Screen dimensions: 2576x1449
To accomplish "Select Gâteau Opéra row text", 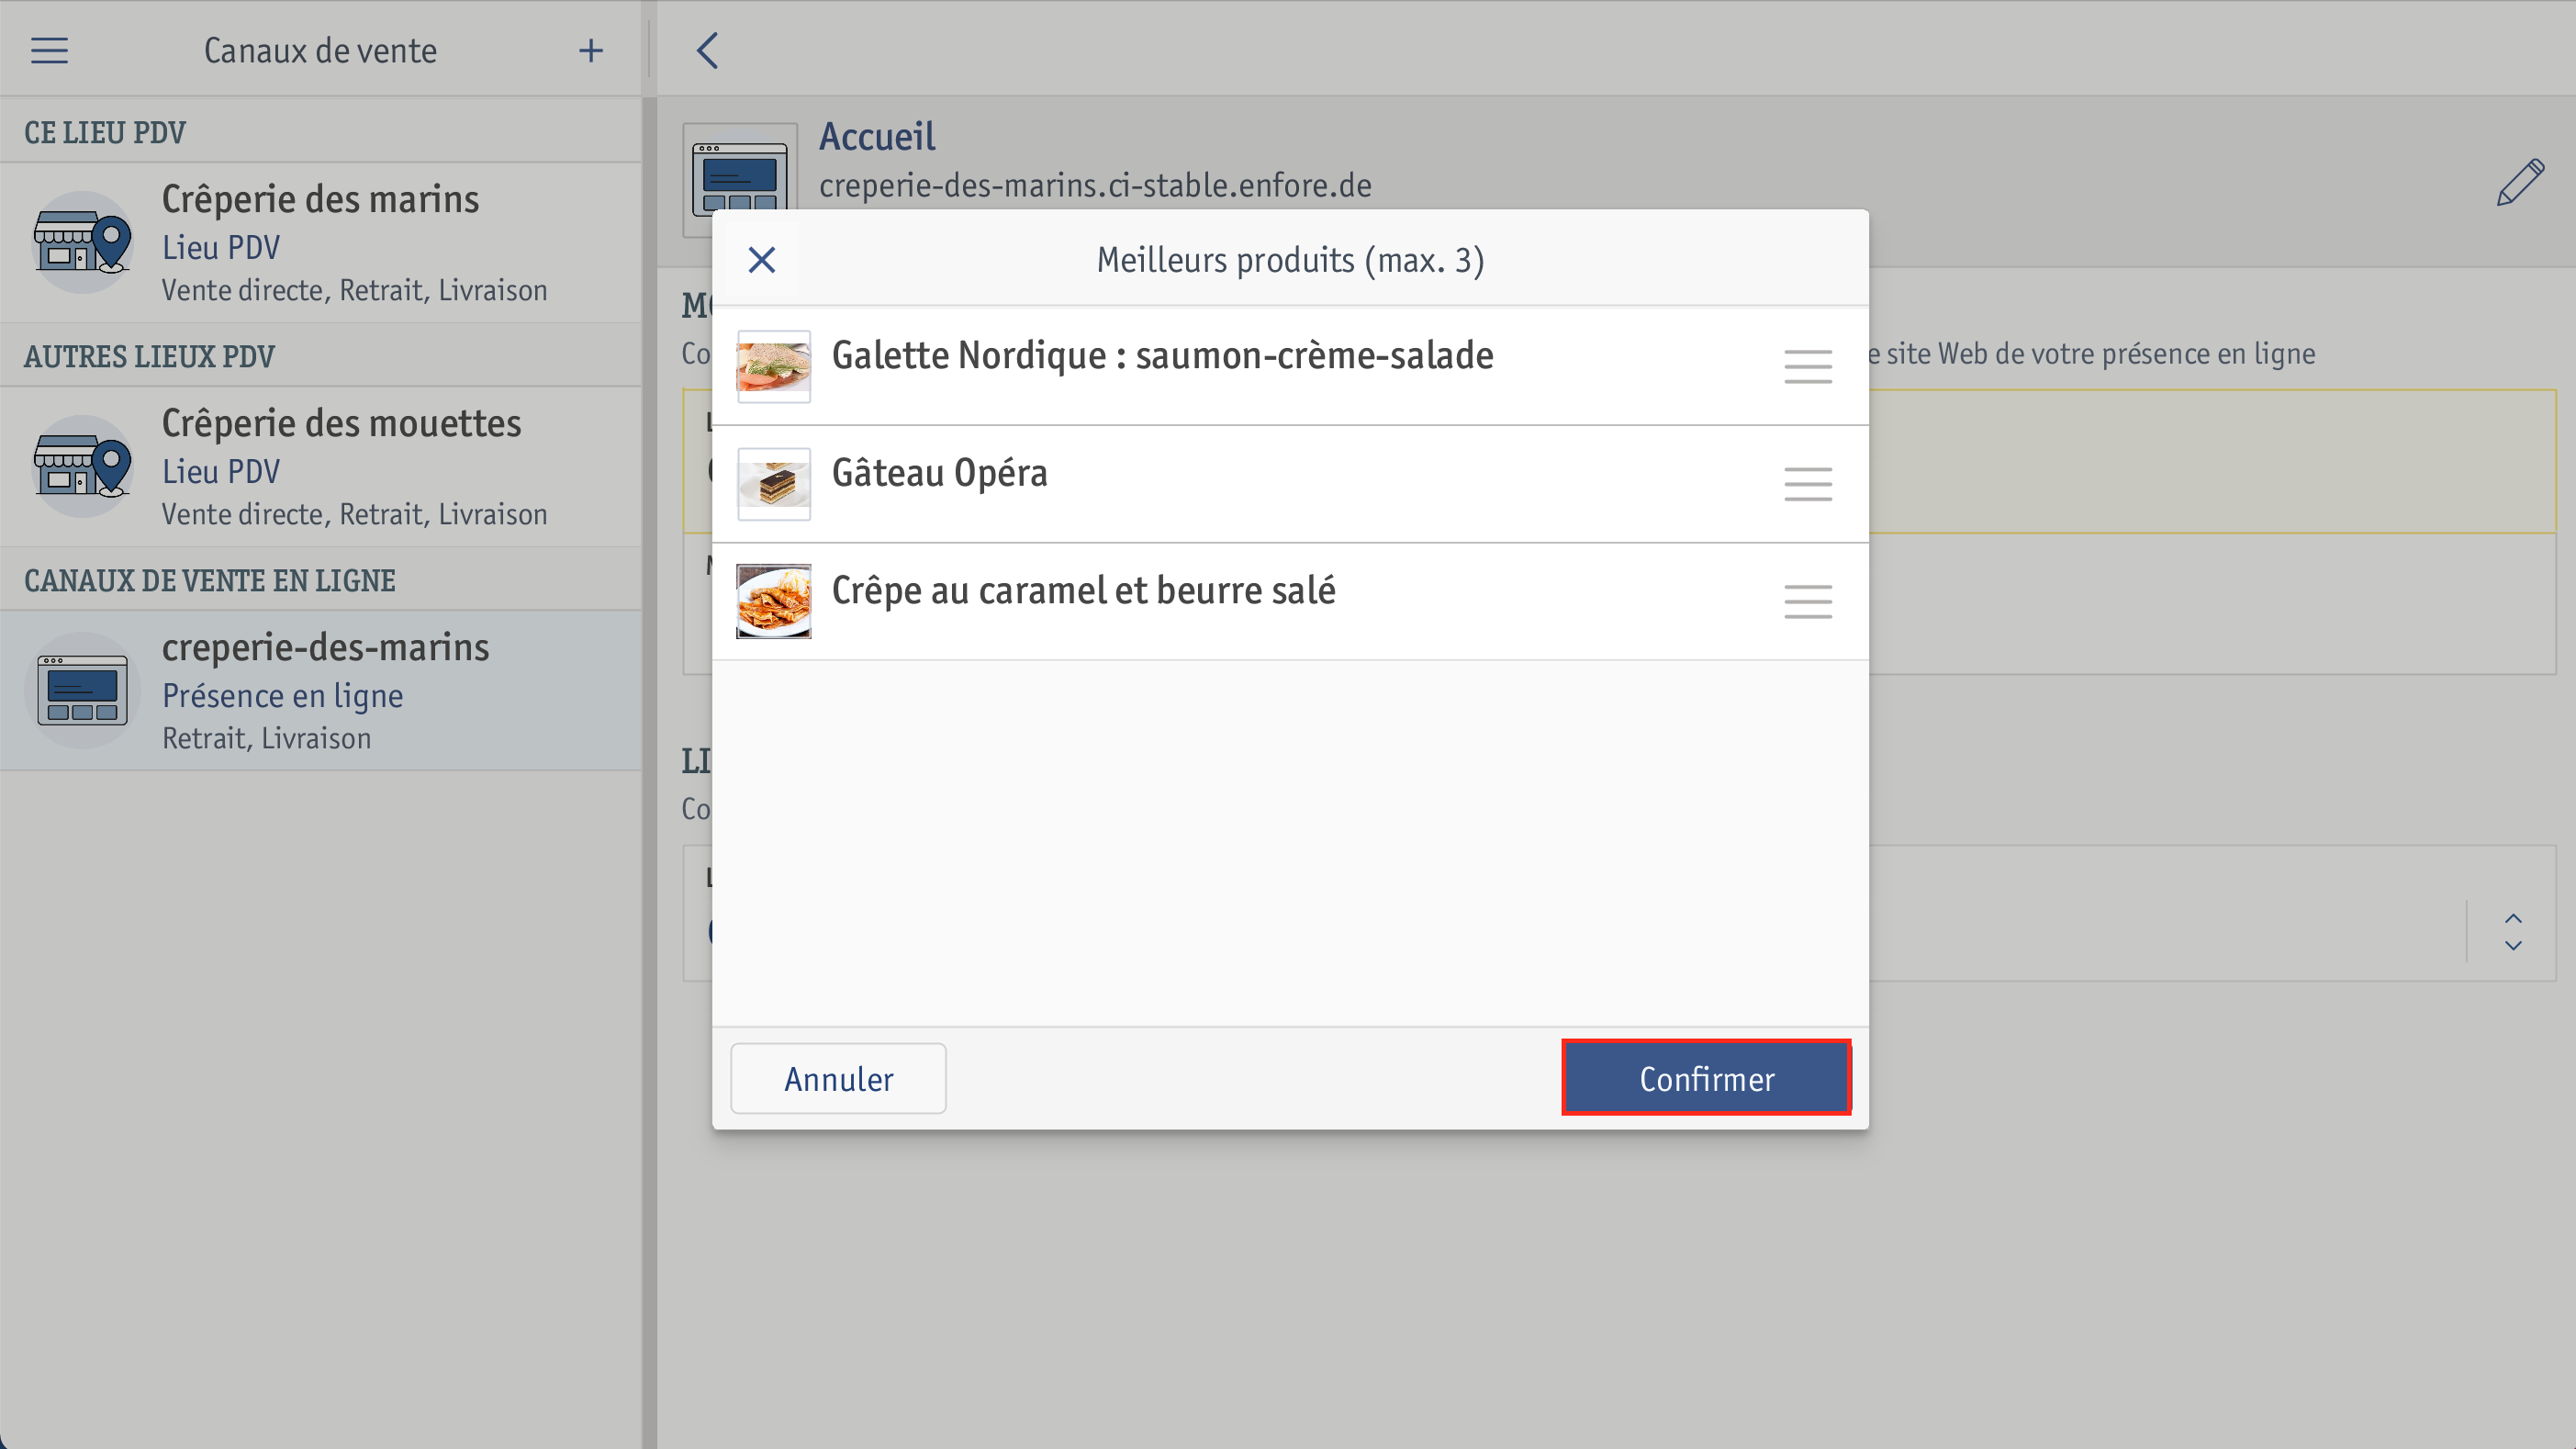I will point(939,473).
